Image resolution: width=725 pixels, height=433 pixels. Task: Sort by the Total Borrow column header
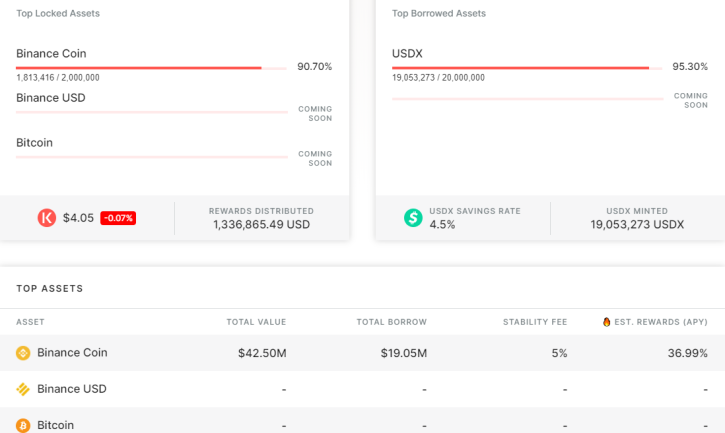pos(392,322)
